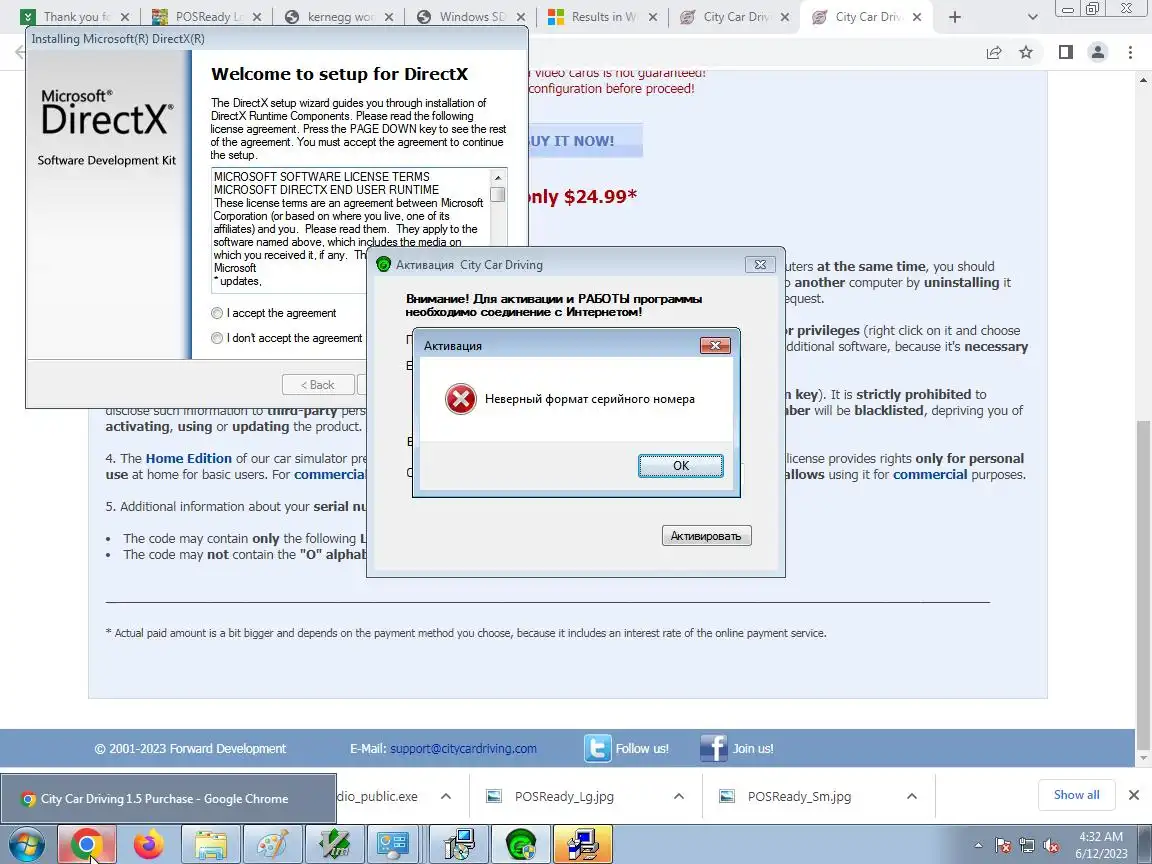Switch to the 'Thank you' tab
1152x864 pixels.
73,17
